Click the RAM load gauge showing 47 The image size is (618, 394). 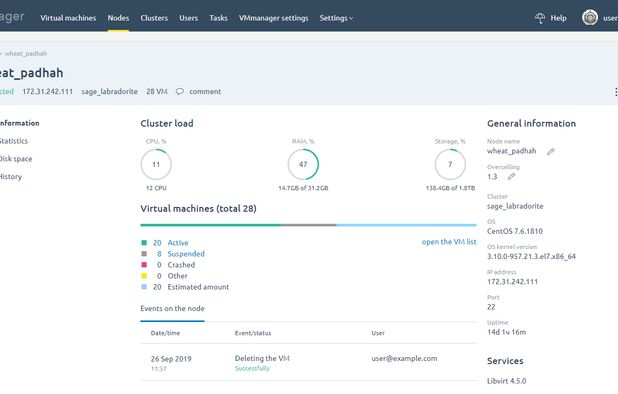[303, 164]
